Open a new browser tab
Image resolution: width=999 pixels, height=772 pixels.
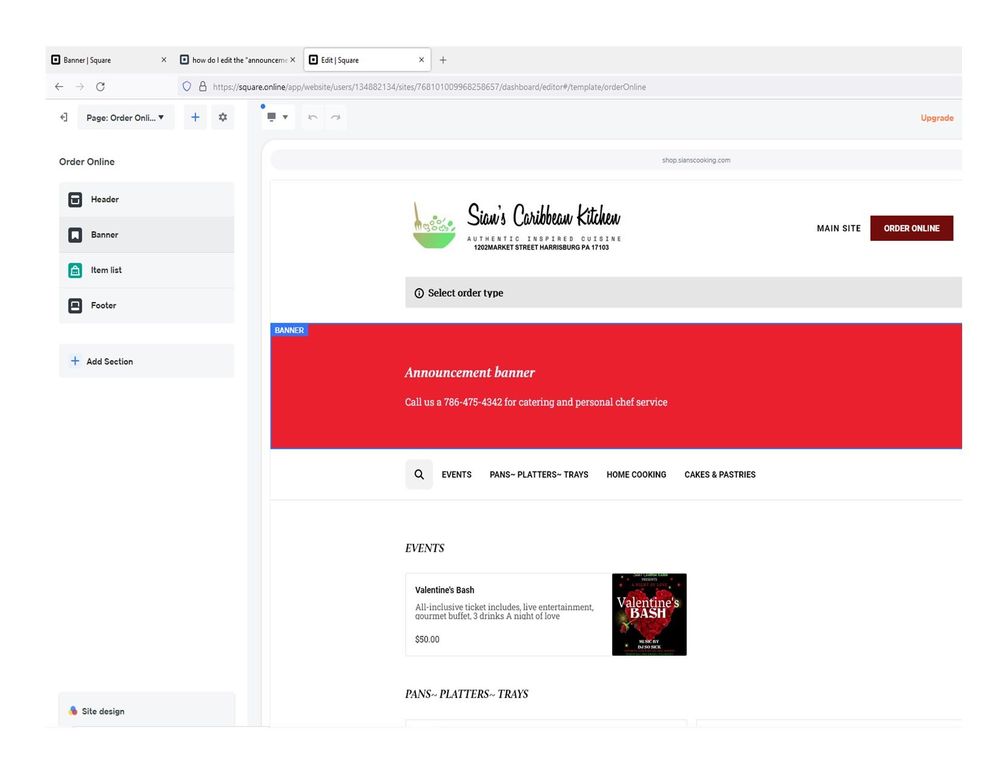click(443, 60)
